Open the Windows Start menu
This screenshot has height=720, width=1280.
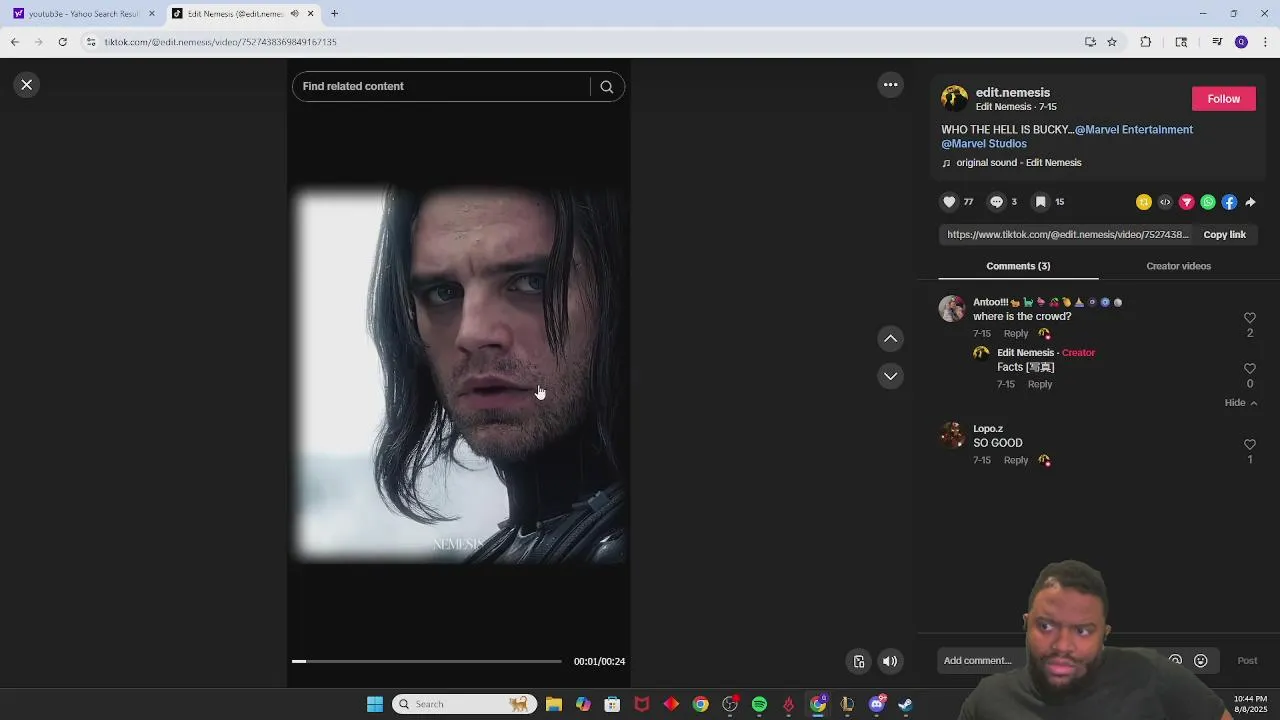pyautogui.click(x=375, y=705)
